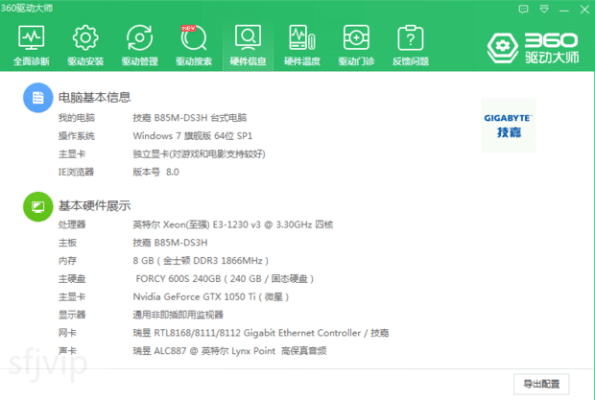This screenshot has height=400, width=595.
Task: Select Nvidia GeForce GTX 1050 Ti text
Action: [211, 297]
